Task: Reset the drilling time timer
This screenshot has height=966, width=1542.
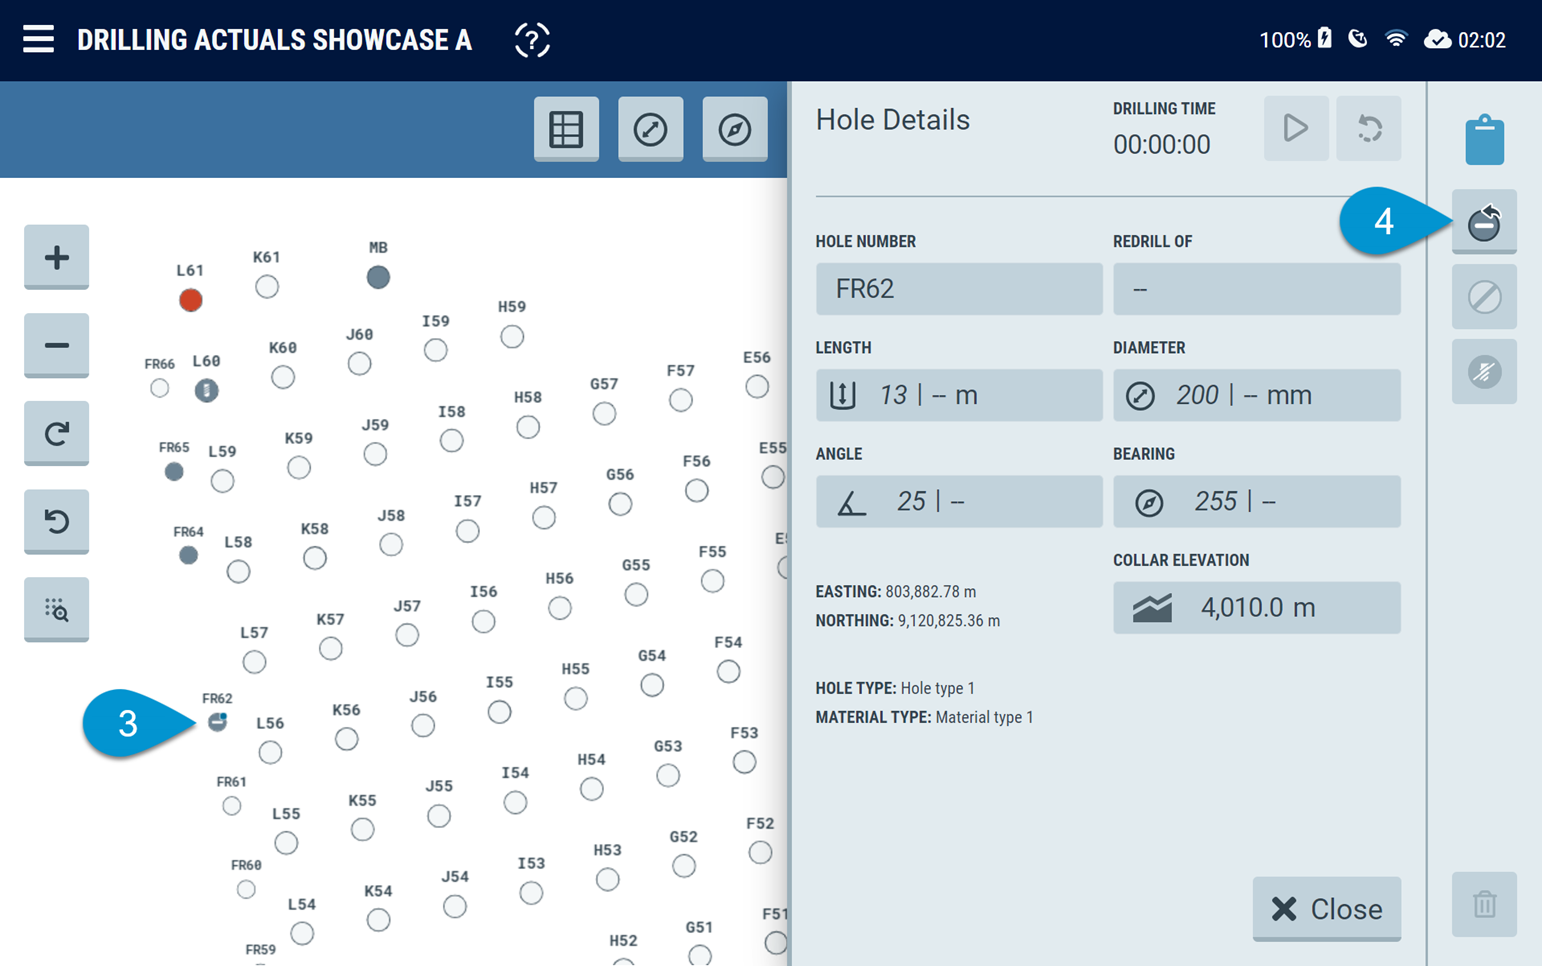Action: tap(1369, 128)
